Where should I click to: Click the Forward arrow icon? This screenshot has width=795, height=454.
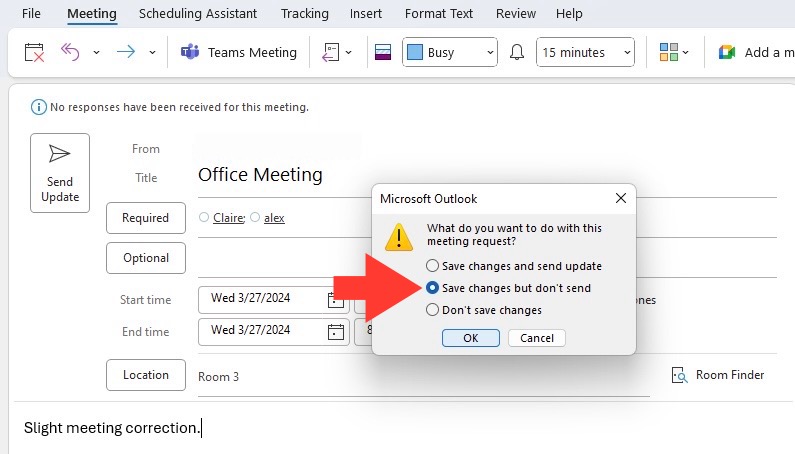click(x=126, y=52)
